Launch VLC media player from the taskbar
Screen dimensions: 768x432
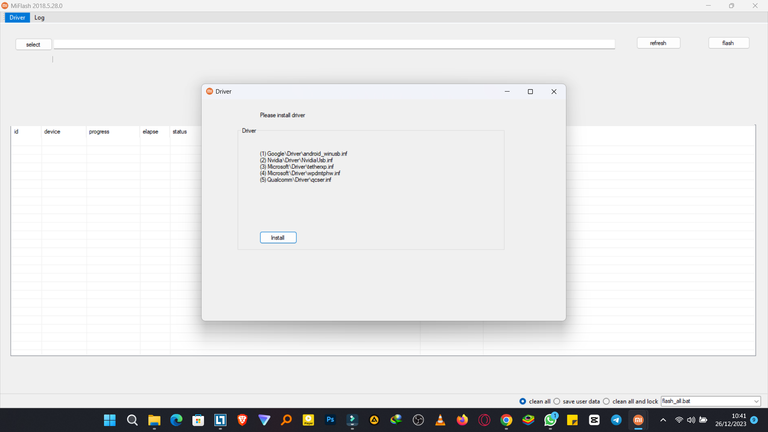(440, 420)
